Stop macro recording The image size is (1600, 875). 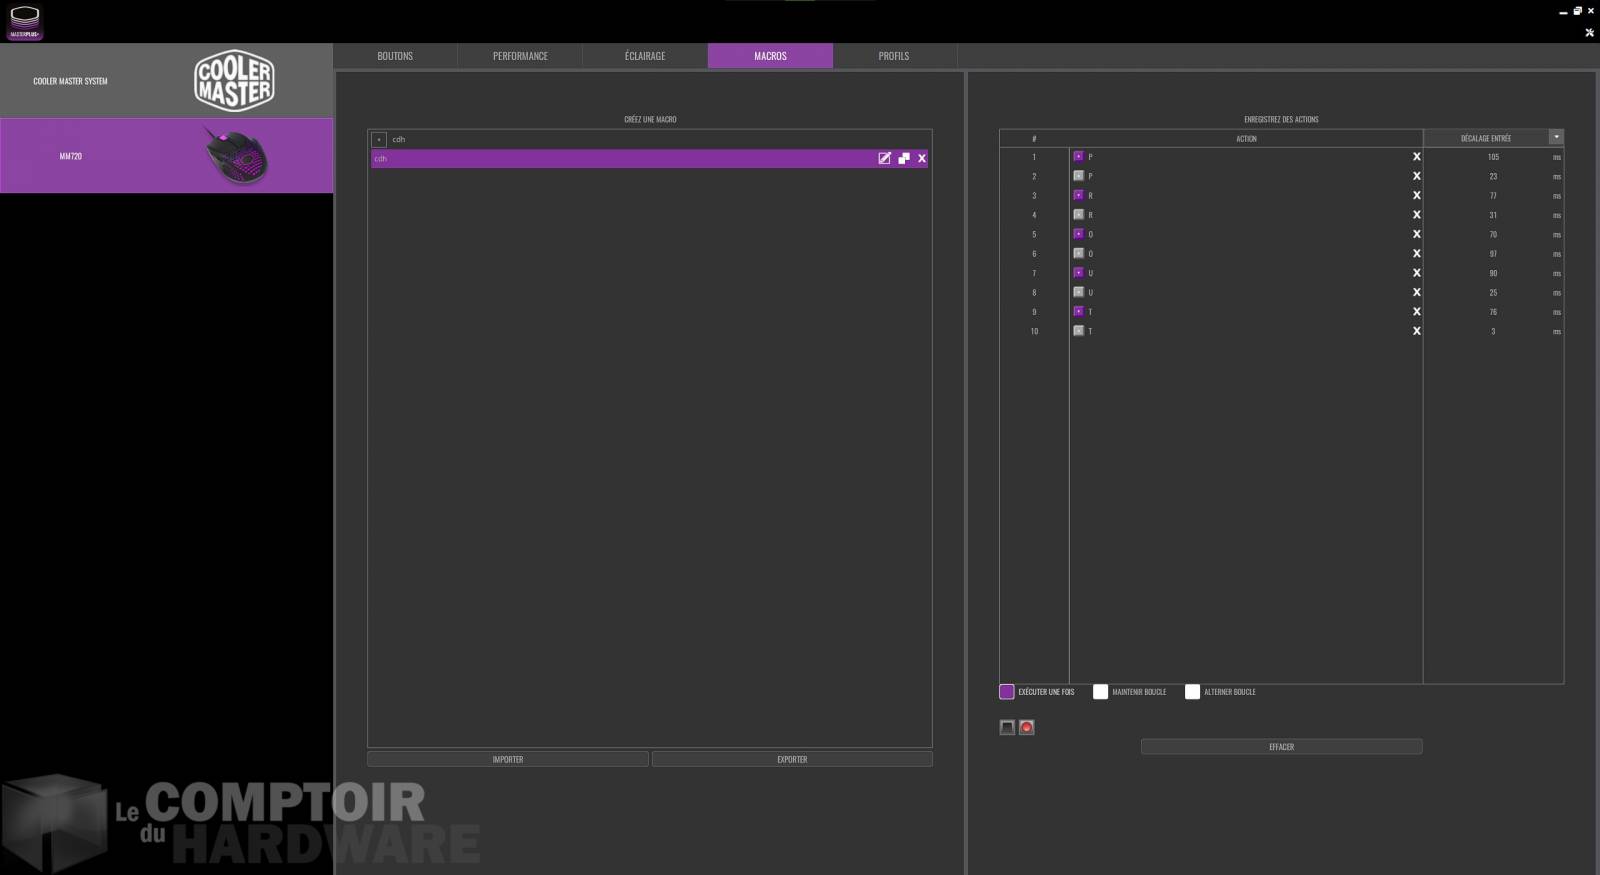1007,727
